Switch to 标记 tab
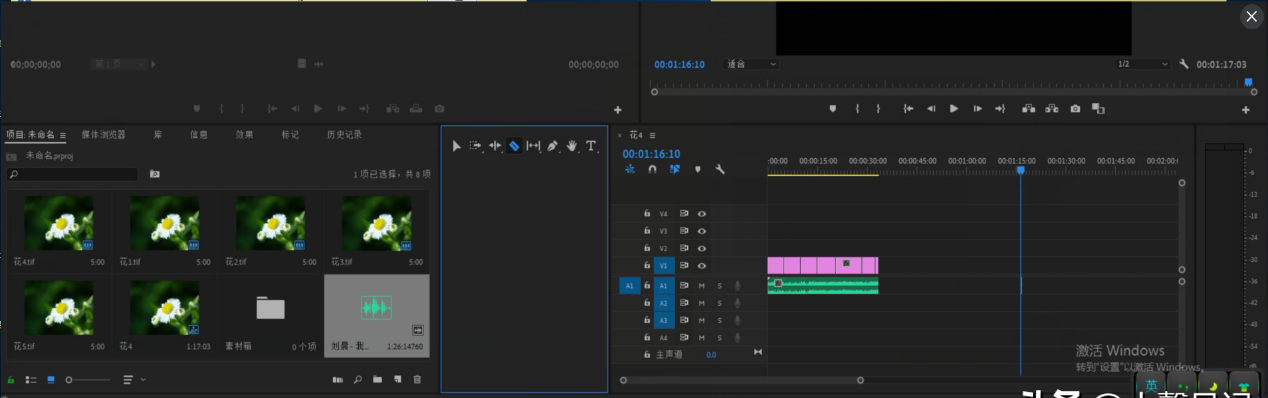The height and width of the screenshot is (398, 1268). point(290,134)
